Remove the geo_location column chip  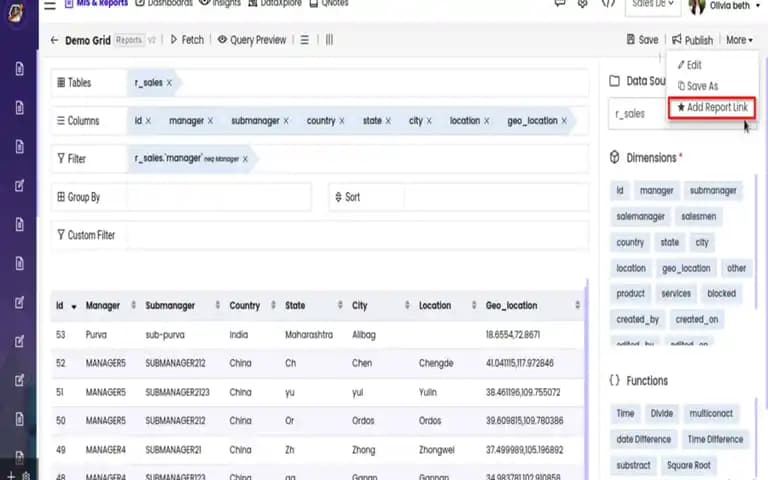[564, 120]
